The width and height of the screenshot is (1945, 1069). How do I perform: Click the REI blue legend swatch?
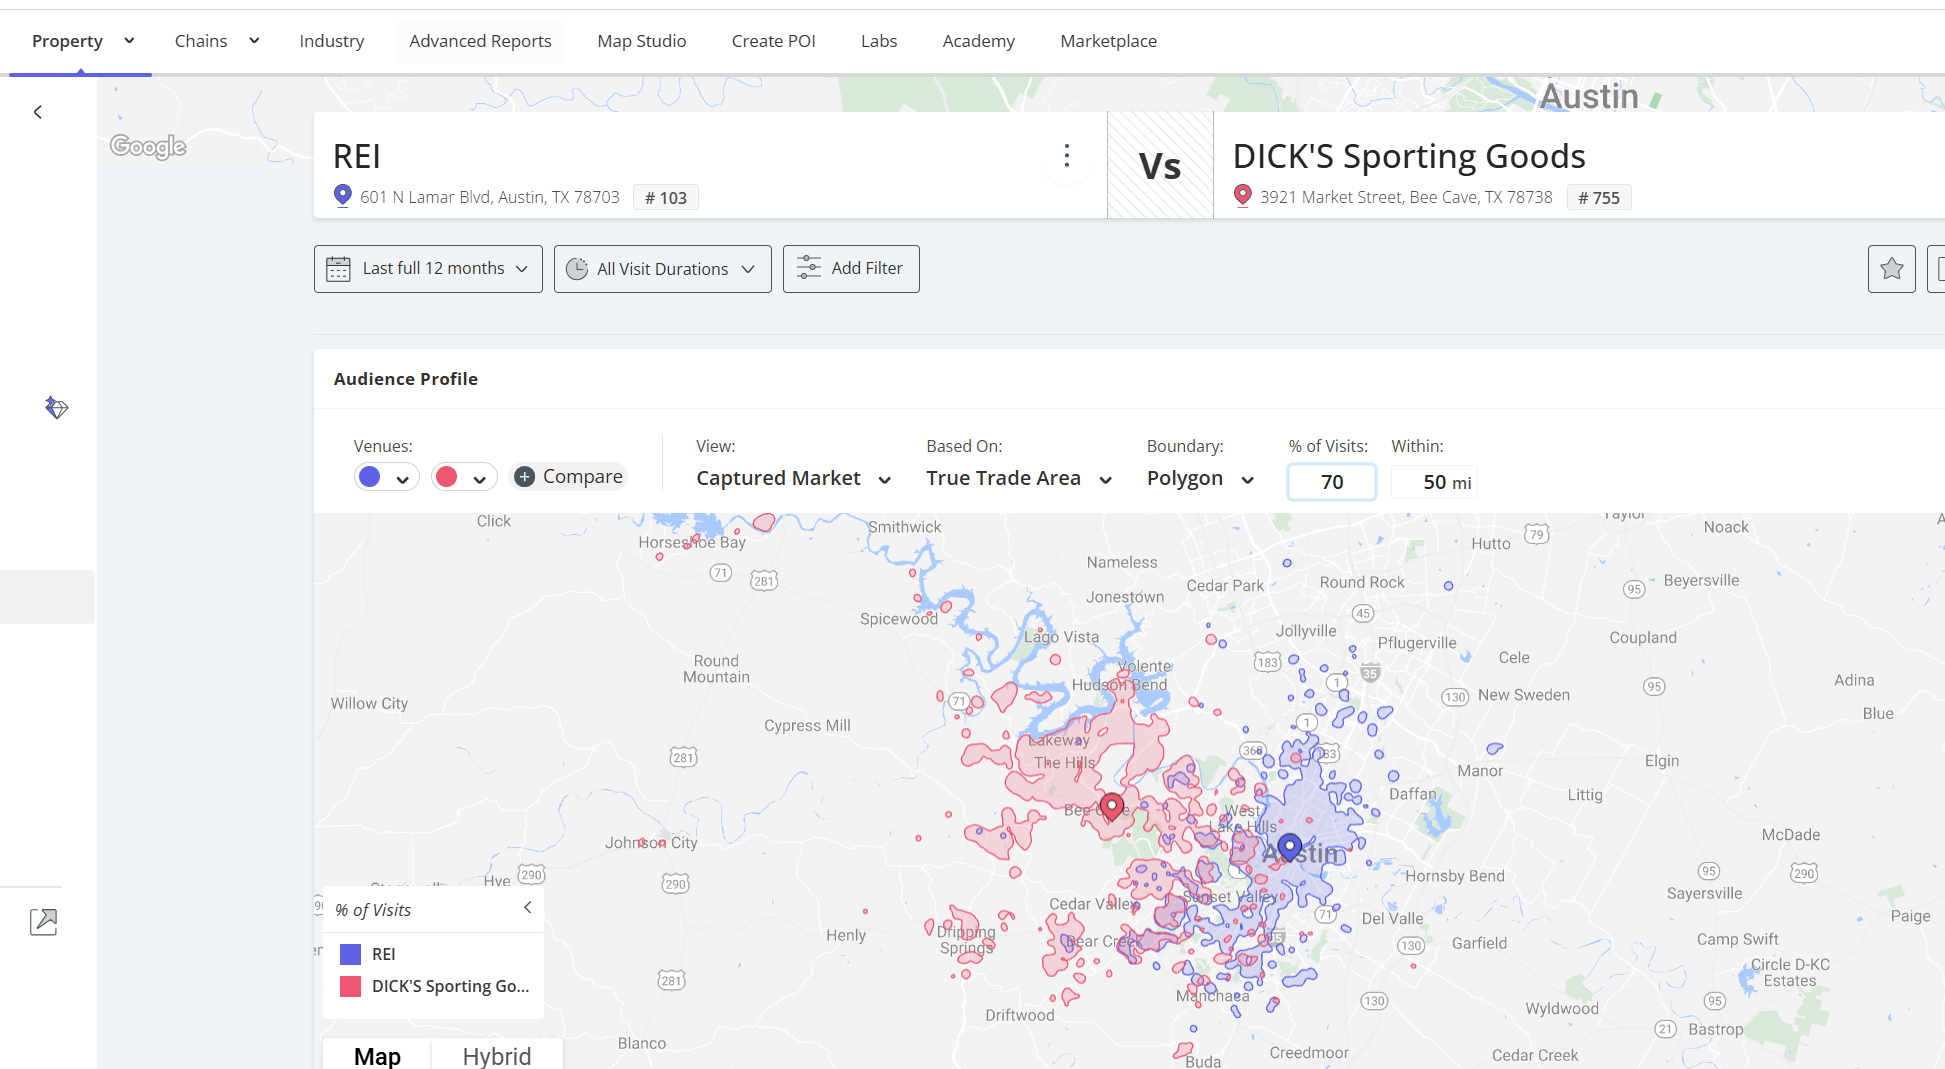(350, 954)
